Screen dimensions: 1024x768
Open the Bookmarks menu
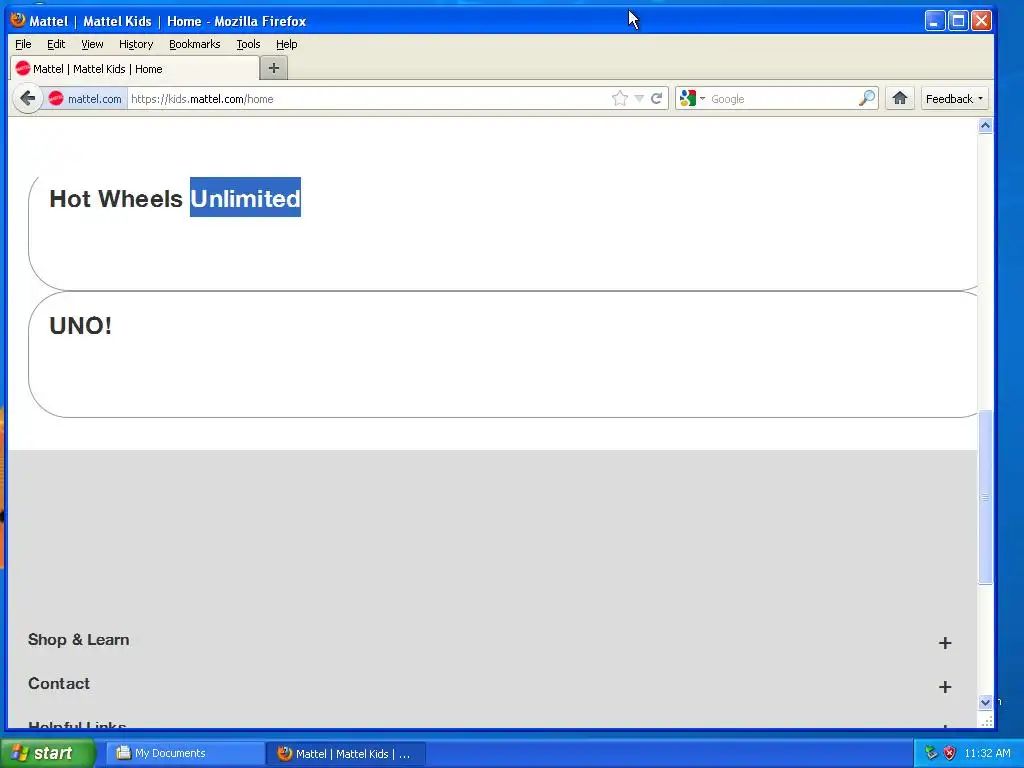tap(195, 44)
